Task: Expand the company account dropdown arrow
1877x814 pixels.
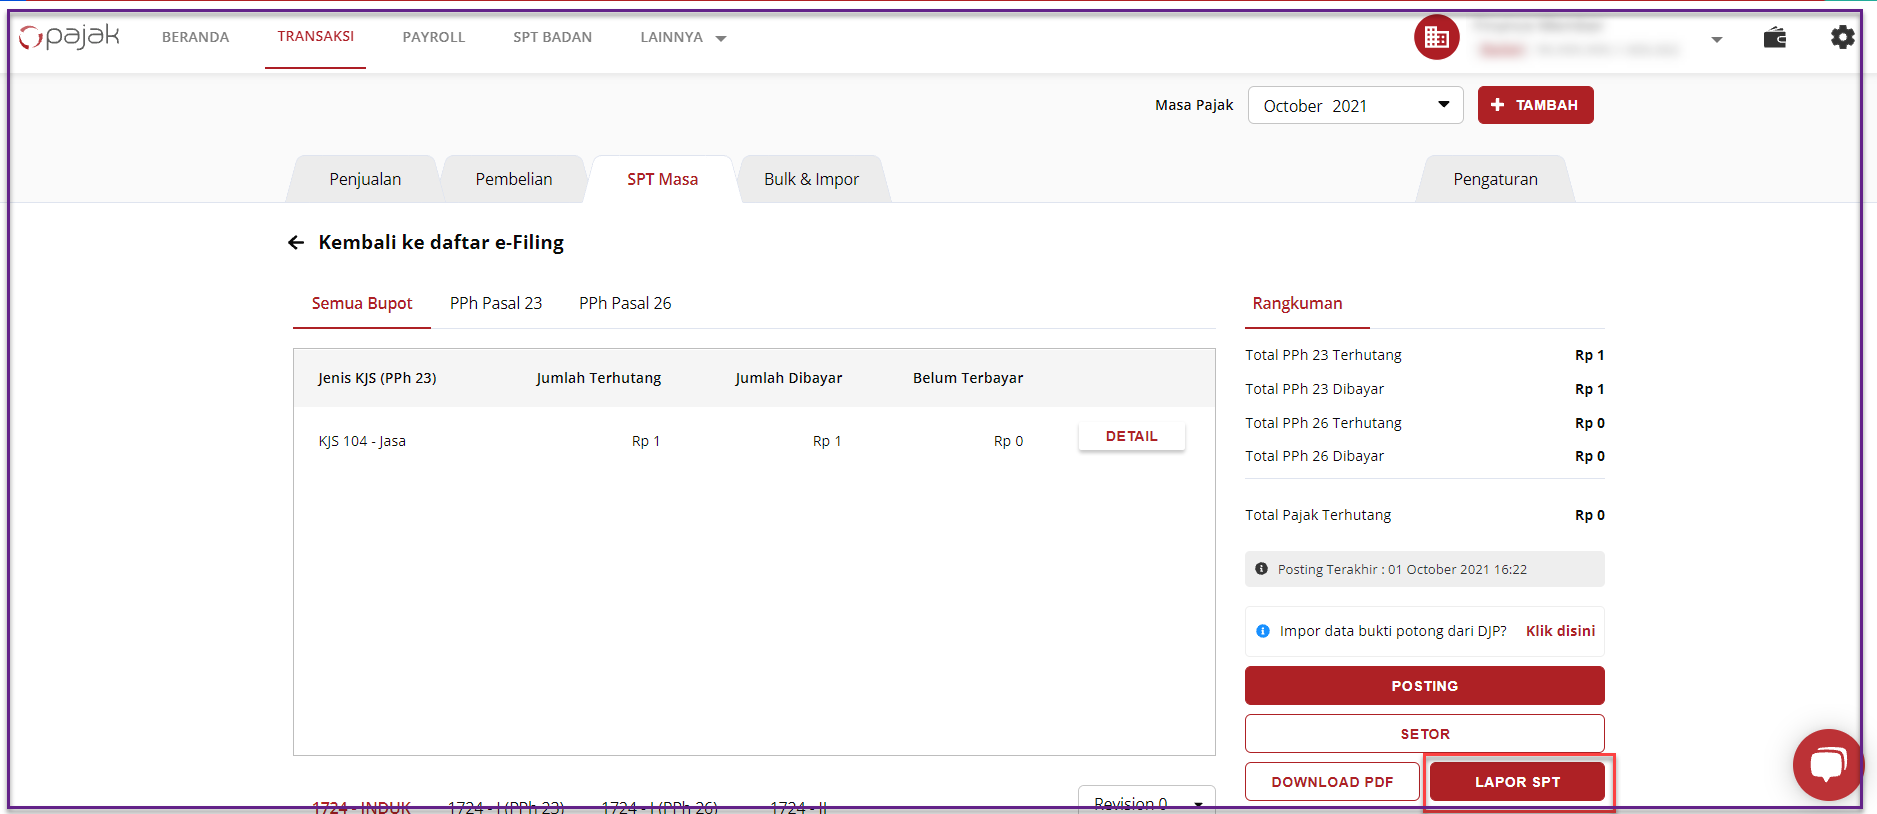Action: (1716, 40)
